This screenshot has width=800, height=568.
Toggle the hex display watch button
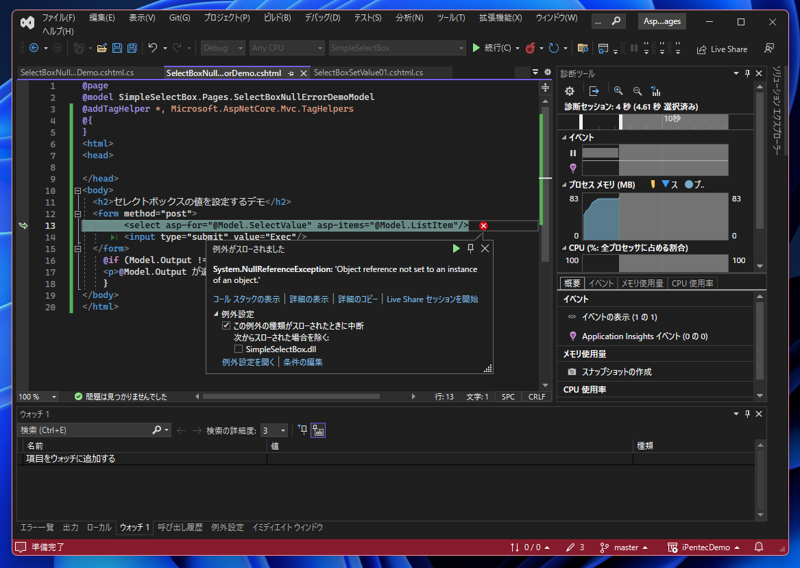tap(318, 430)
